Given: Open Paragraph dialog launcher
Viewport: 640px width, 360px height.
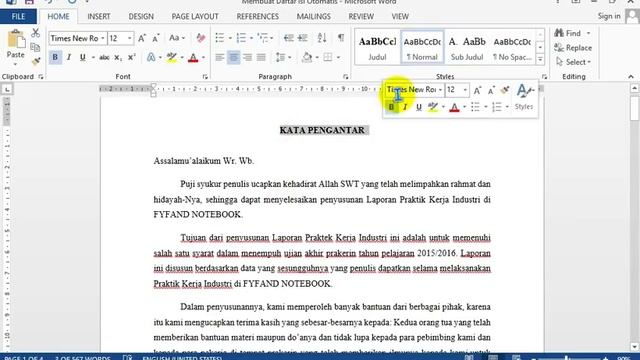Looking at the screenshot, I should tap(345, 77).
